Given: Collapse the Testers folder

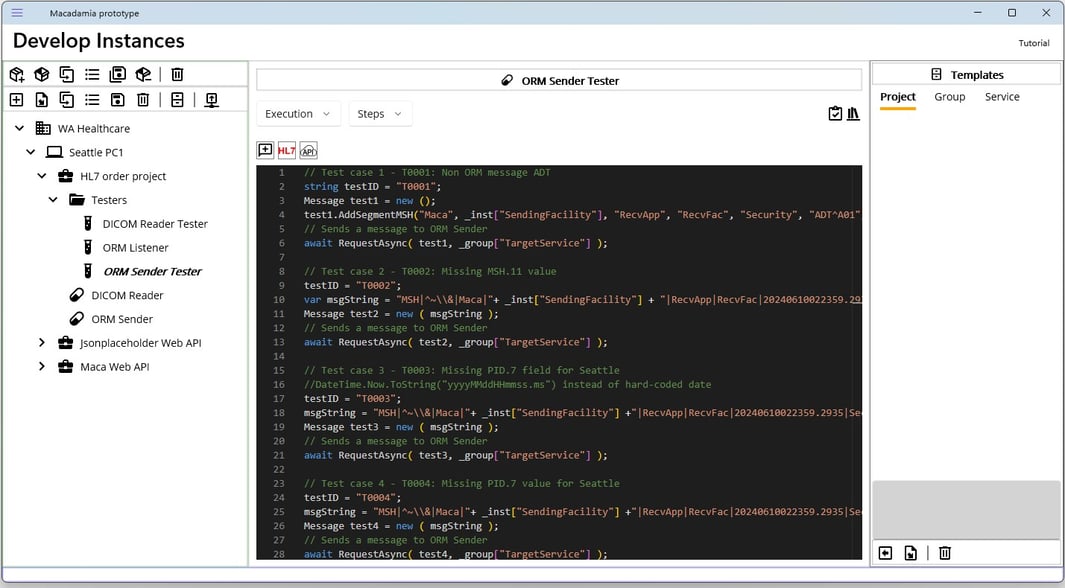Looking at the screenshot, I should pos(53,200).
